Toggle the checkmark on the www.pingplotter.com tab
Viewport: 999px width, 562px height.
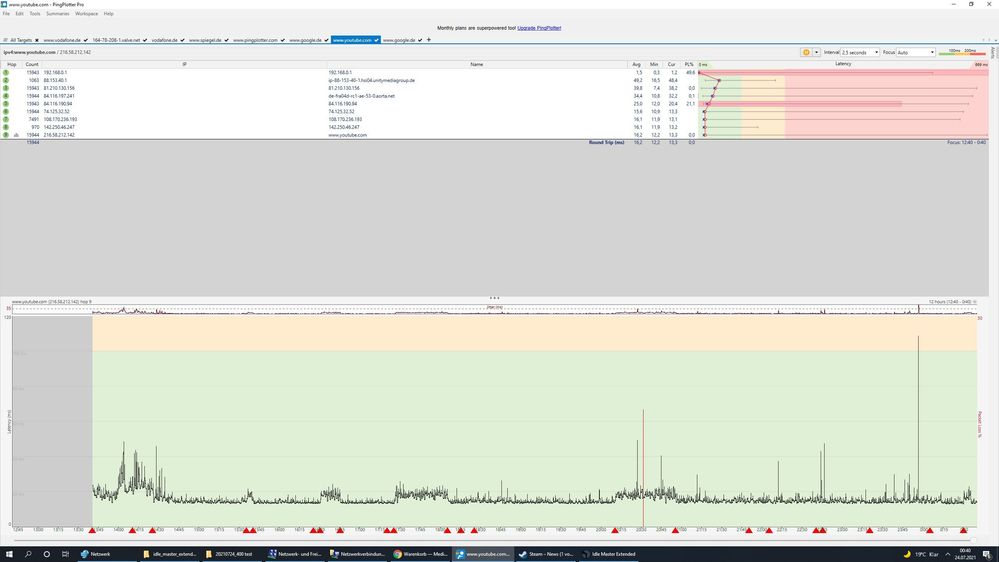(x=283, y=40)
